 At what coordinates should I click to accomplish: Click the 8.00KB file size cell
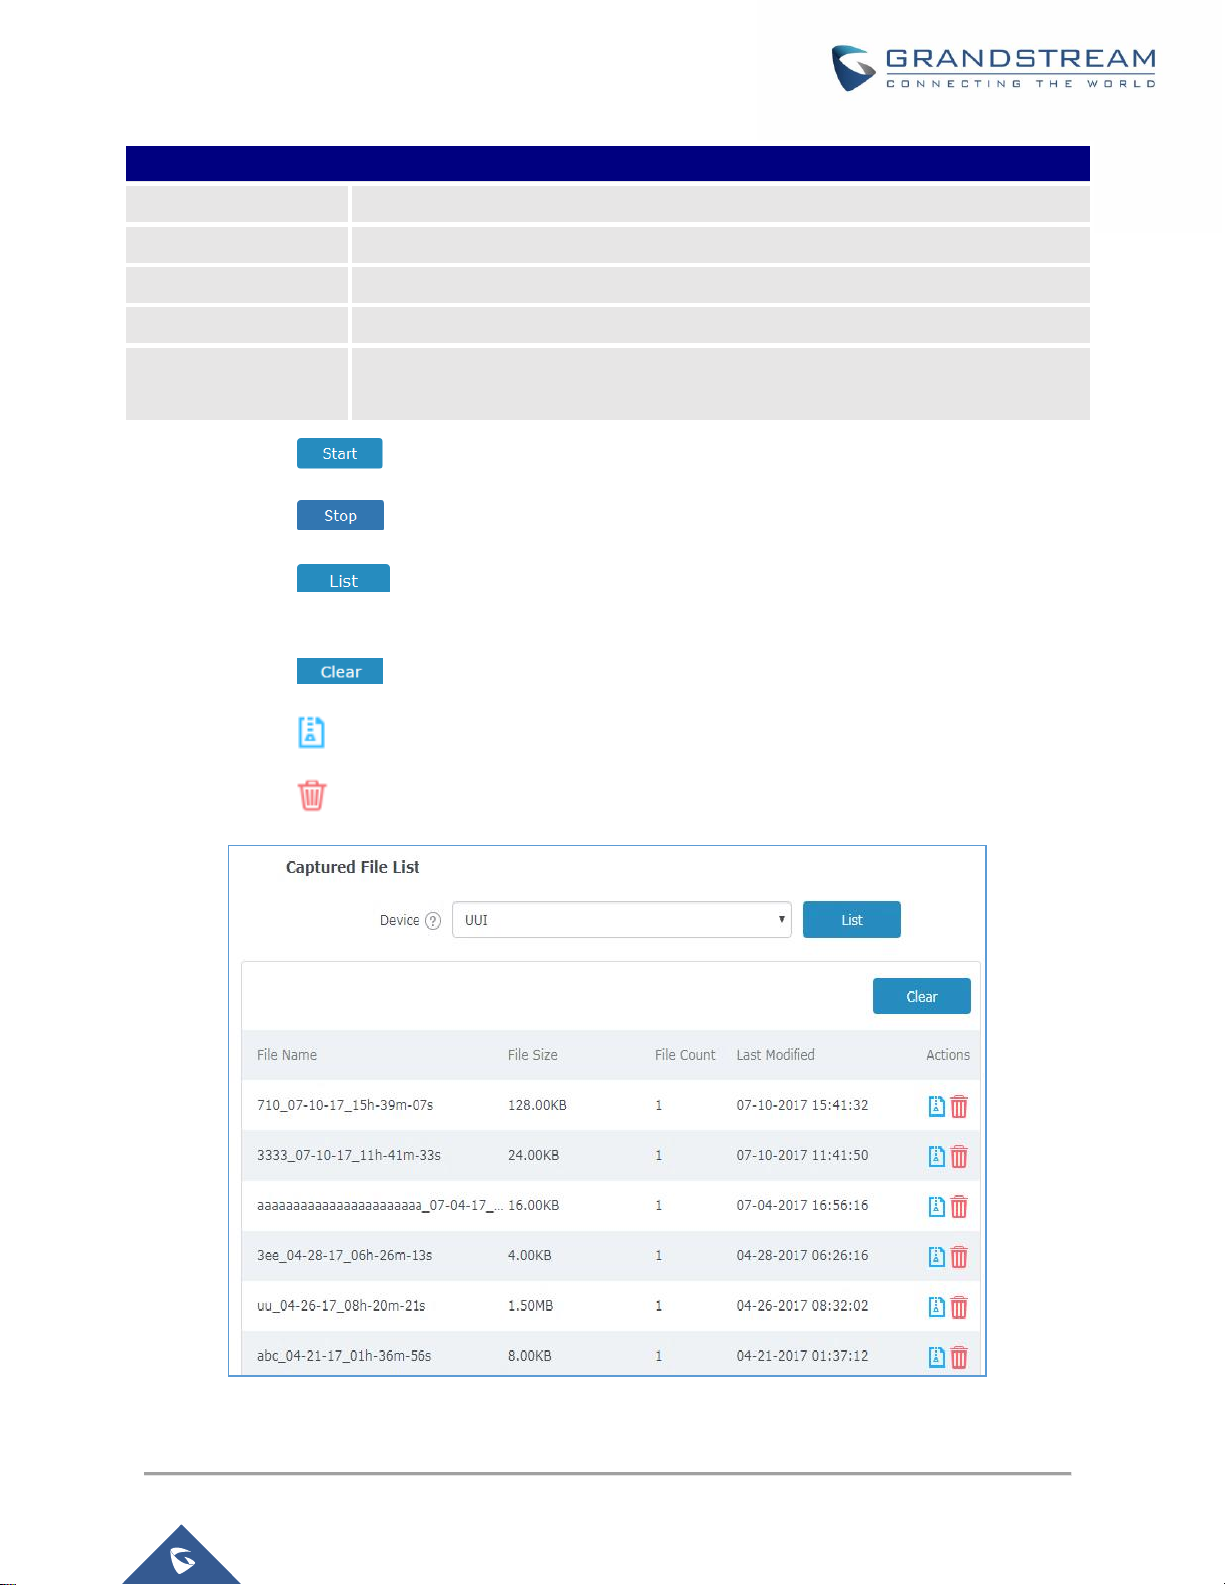(530, 1356)
